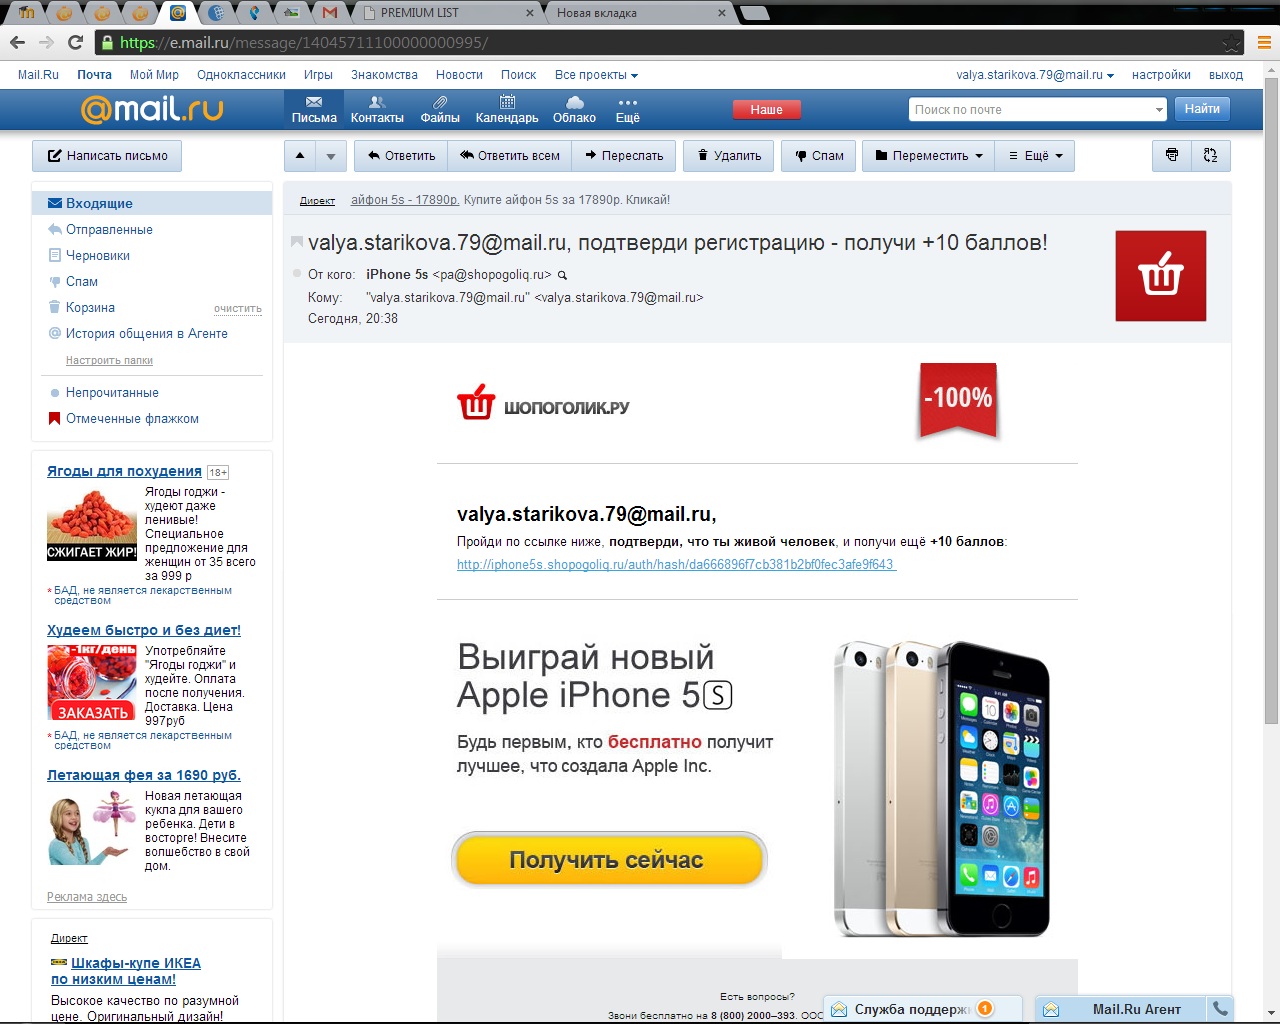Click the print icon button
The image size is (1280, 1024).
pos(1172,155)
